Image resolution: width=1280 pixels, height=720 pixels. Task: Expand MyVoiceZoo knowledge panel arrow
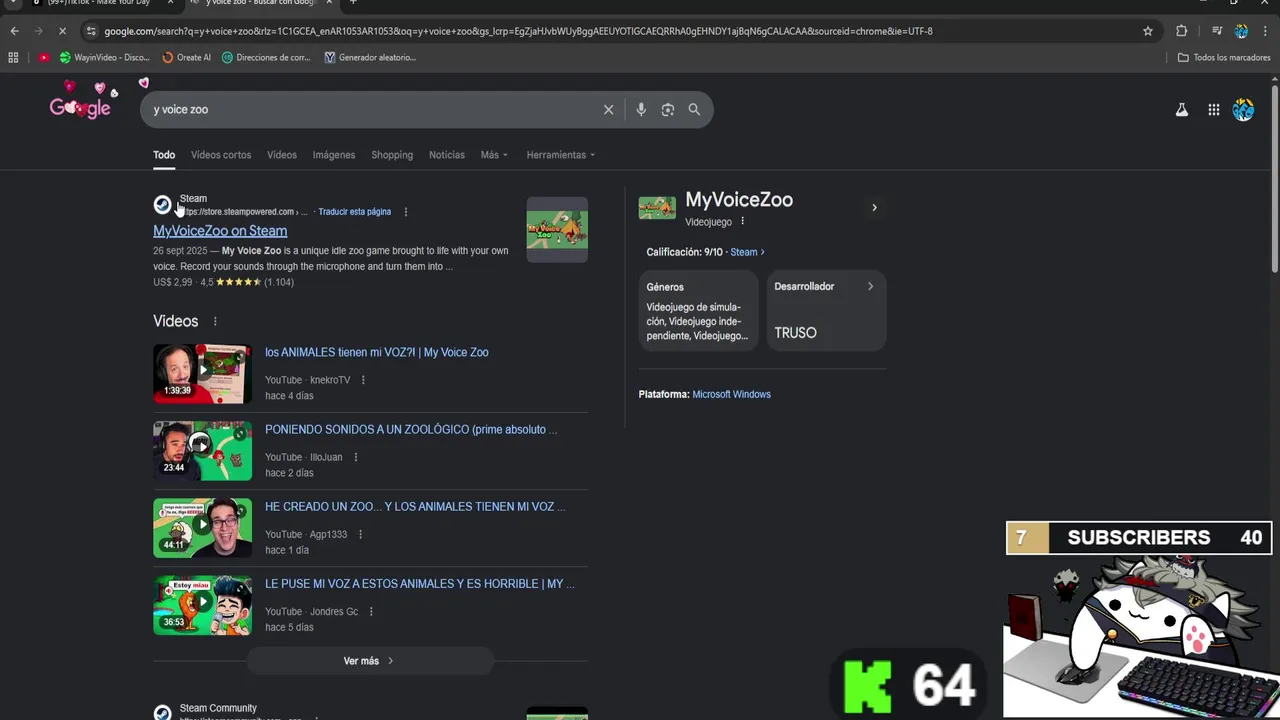pyautogui.click(x=874, y=208)
